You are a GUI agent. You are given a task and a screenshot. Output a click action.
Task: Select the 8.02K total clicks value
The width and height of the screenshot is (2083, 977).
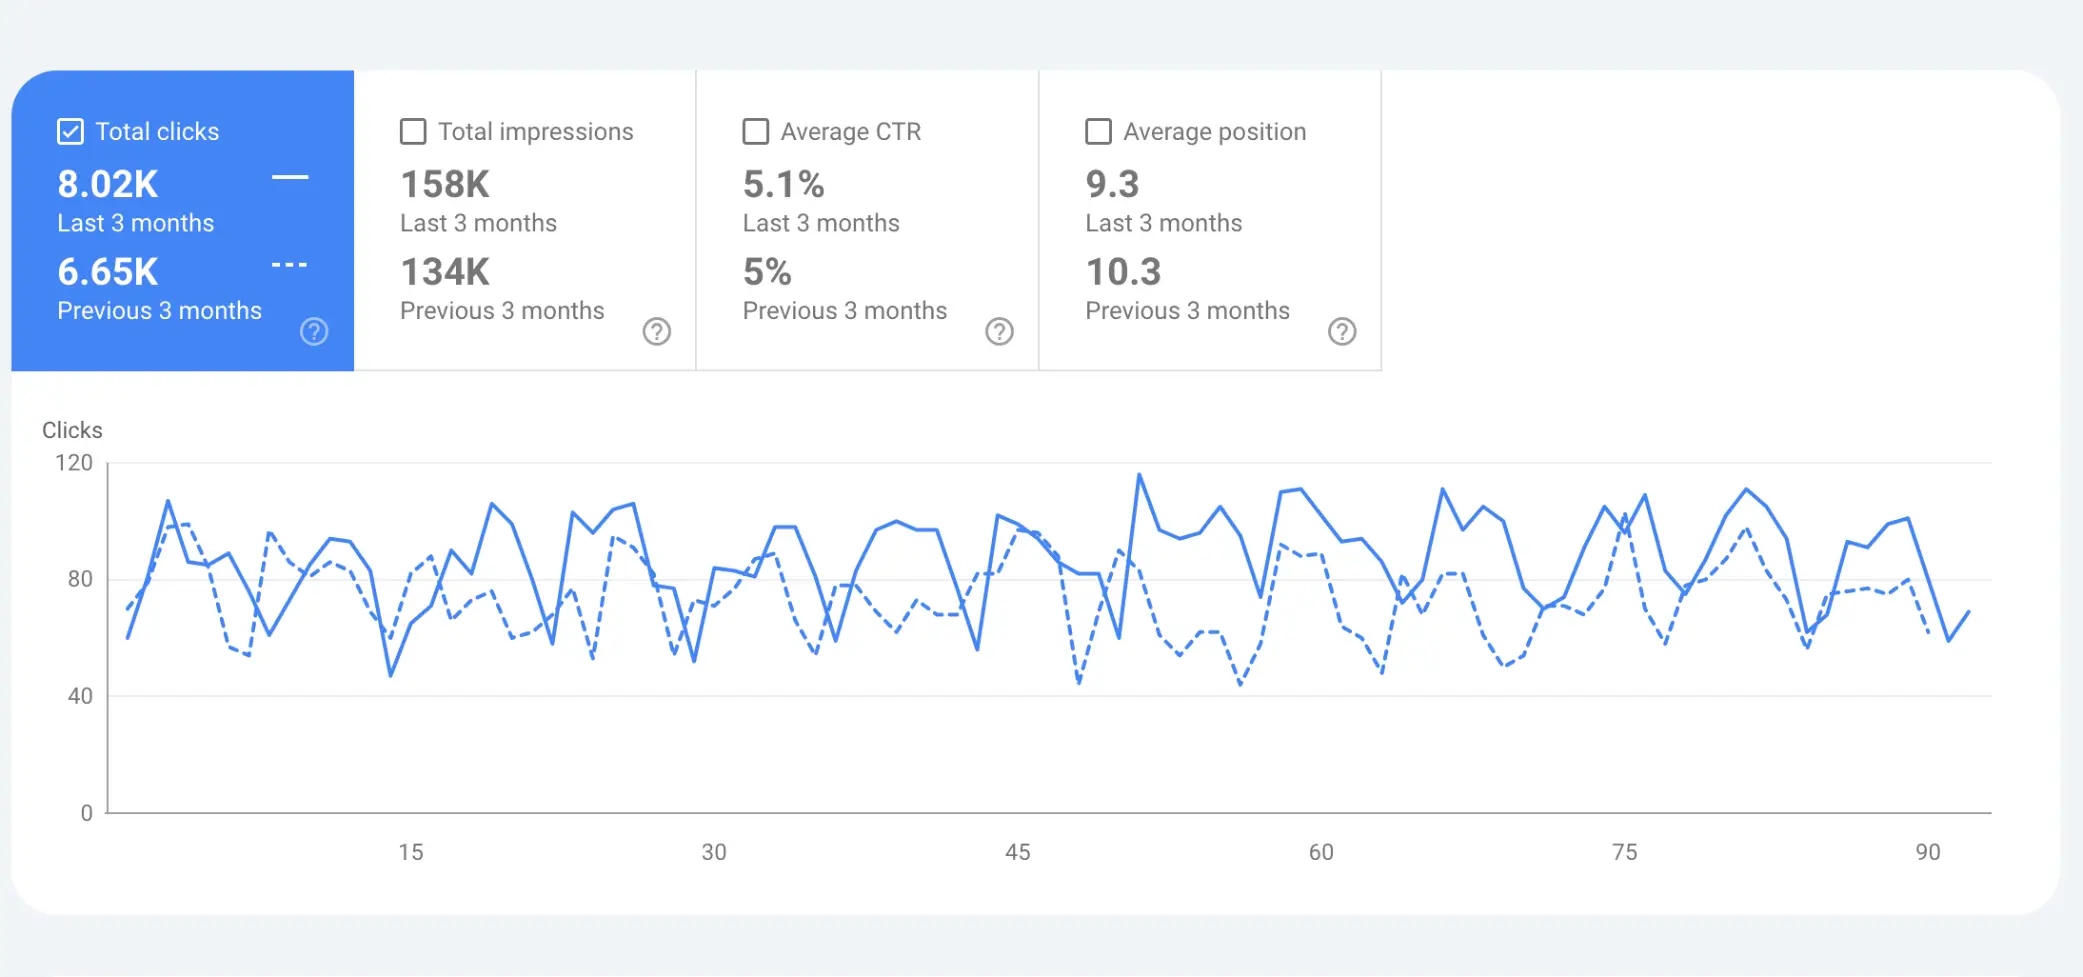tap(108, 184)
